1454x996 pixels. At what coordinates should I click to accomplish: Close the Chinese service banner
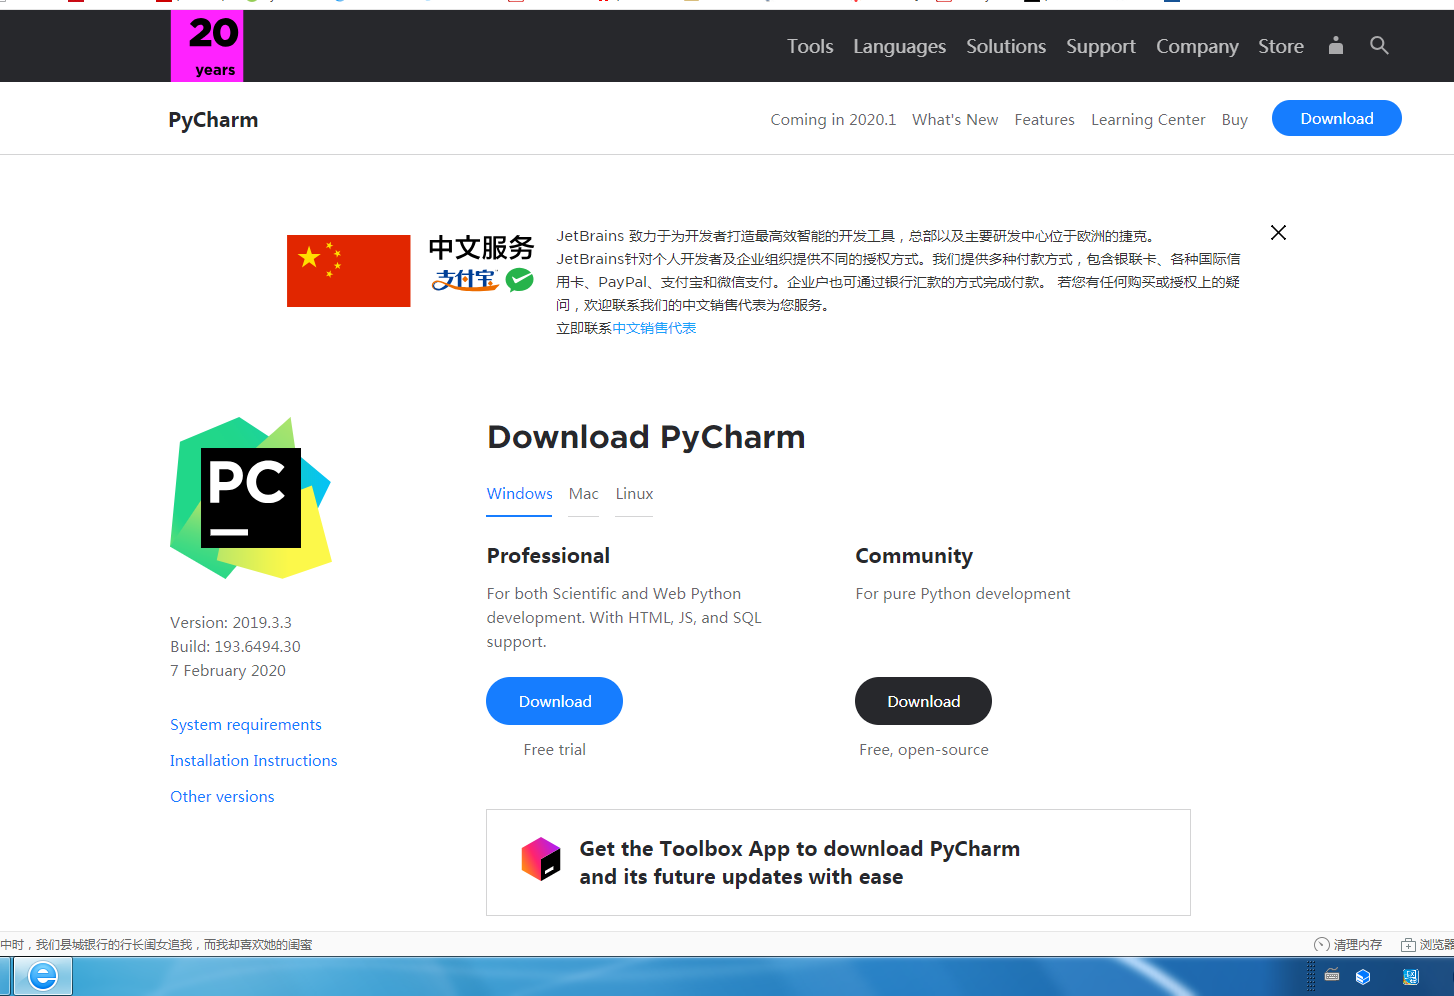coord(1278,233)
